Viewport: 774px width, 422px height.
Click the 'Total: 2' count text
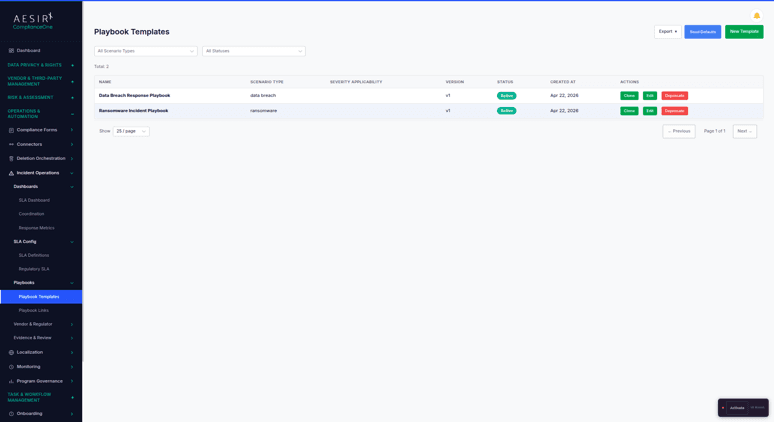pyautogui.click(x=101, y=67)
